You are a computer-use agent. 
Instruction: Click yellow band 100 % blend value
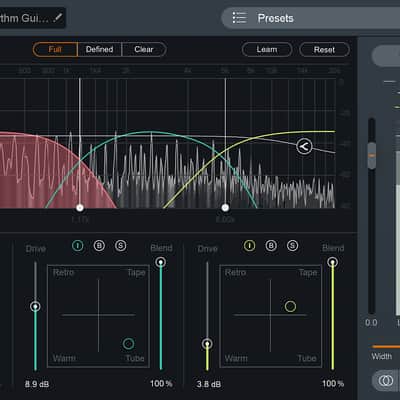pos(333,384)
